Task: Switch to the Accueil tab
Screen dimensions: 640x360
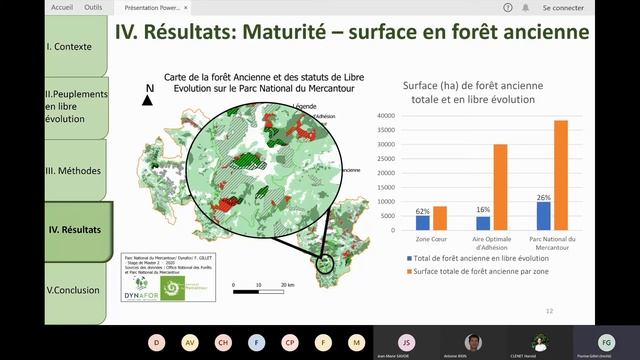Action: (x=62, y=7)
